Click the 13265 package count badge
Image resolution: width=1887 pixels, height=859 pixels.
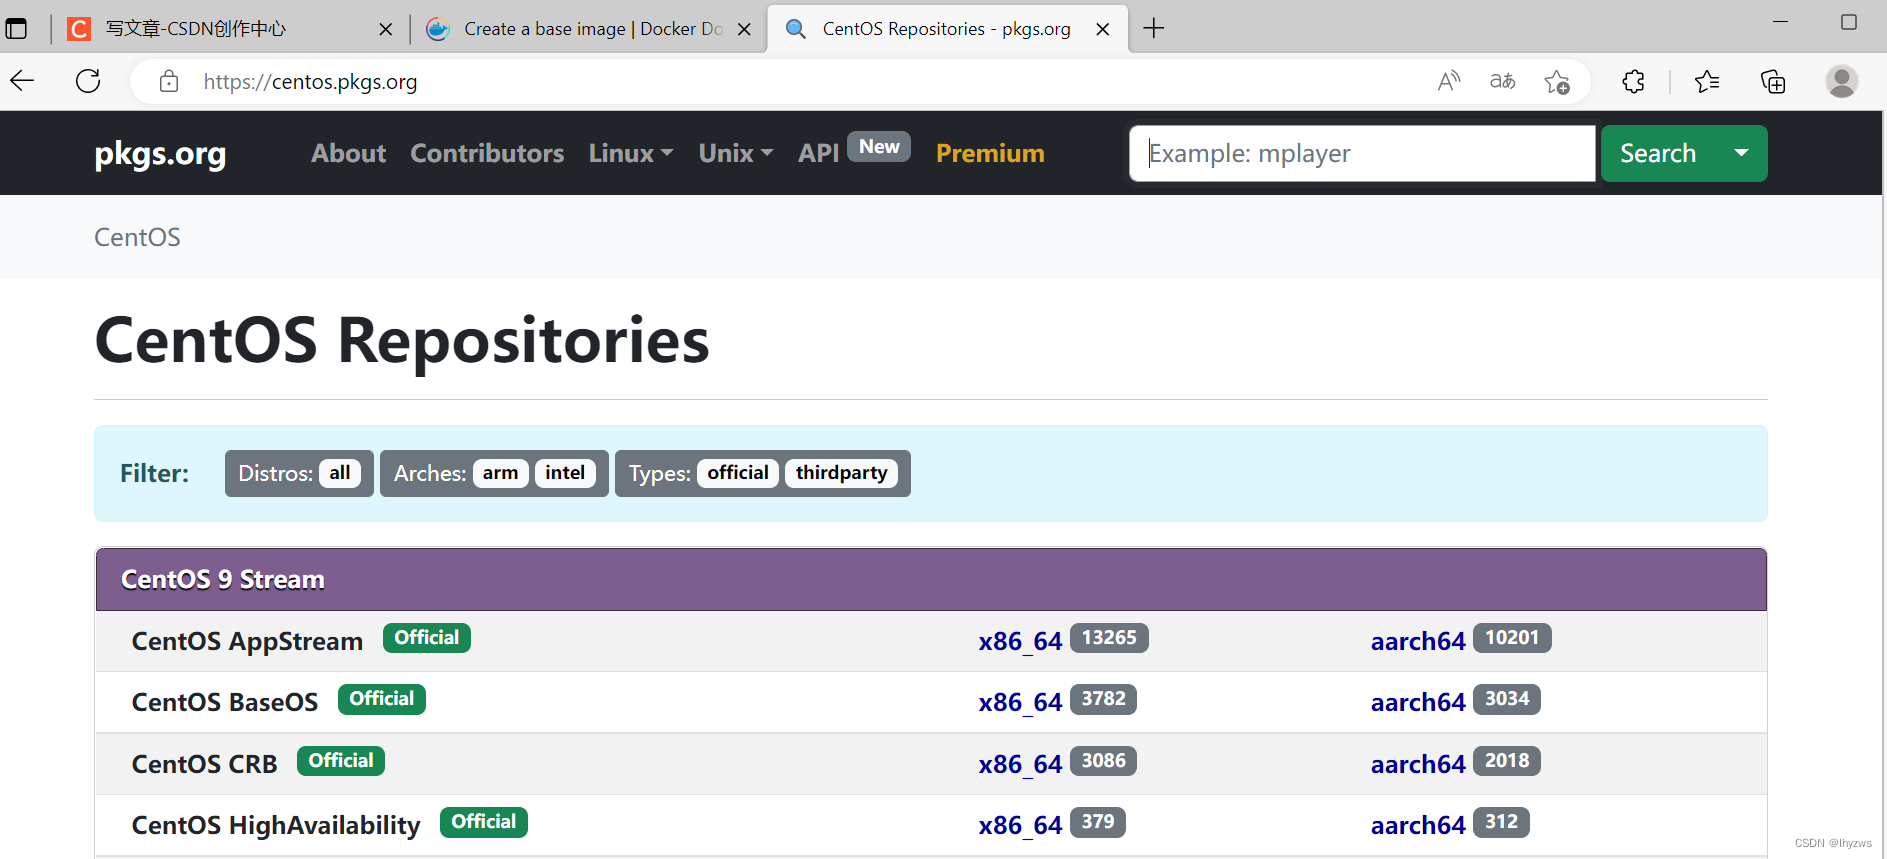point(1109,638)
